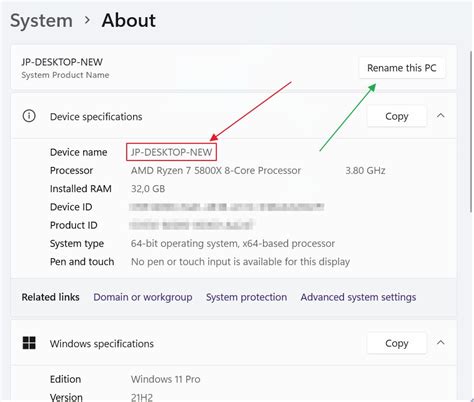Go back to System in the breadcrumb
The image size is (474, 402).
click(x=41, y=21)
